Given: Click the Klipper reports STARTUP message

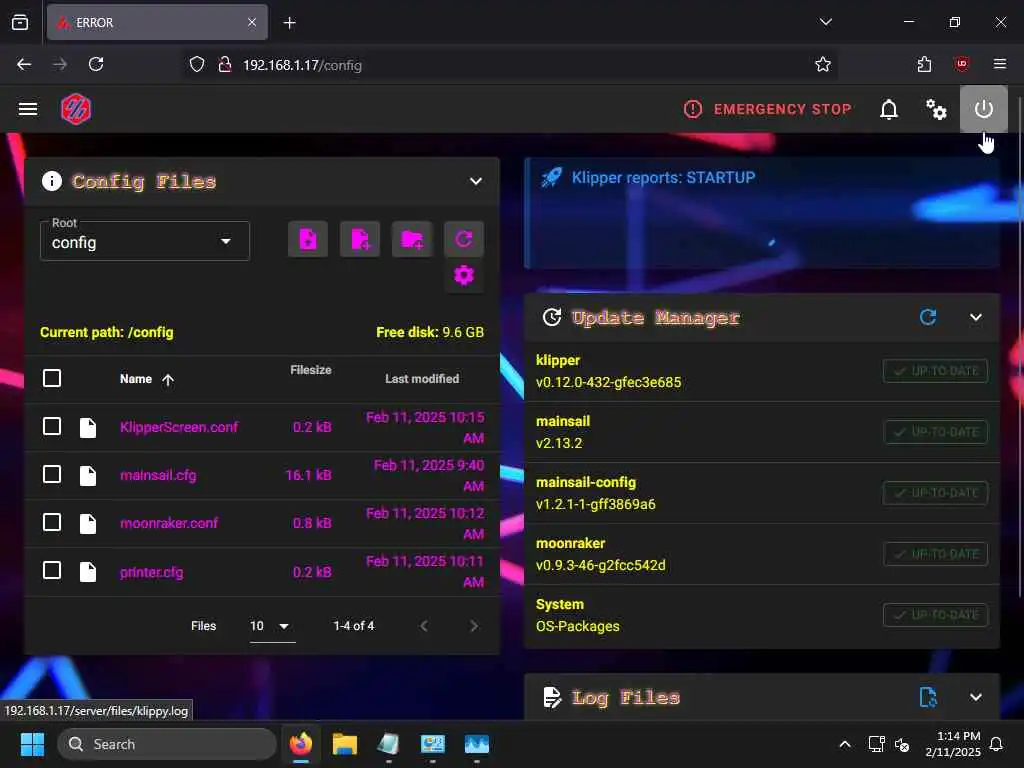Looking at the screenshot, I should click(x=663, y=178).
